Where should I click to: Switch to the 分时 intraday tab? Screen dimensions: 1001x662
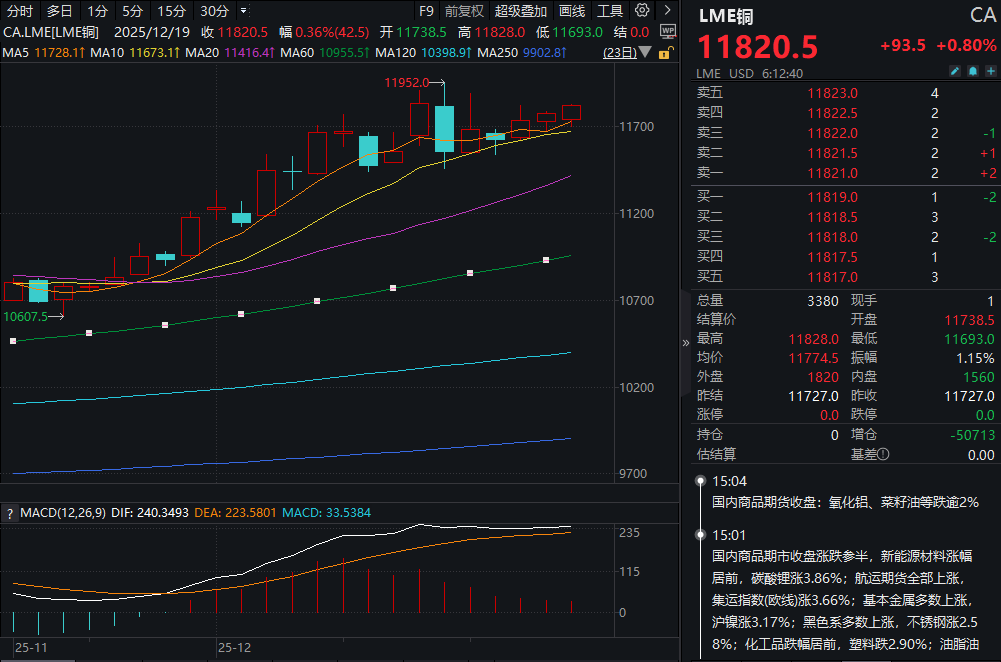19,11
